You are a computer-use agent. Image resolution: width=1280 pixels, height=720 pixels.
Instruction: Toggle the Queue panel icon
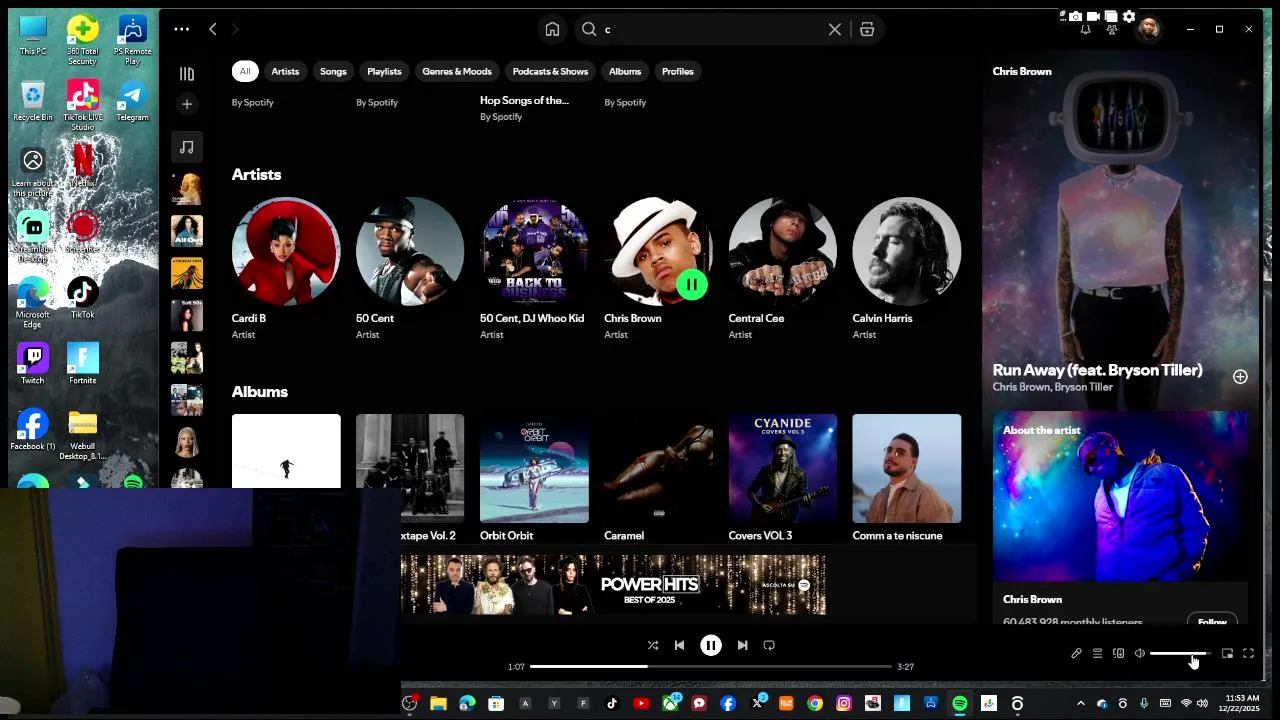tap(1097, 654)
